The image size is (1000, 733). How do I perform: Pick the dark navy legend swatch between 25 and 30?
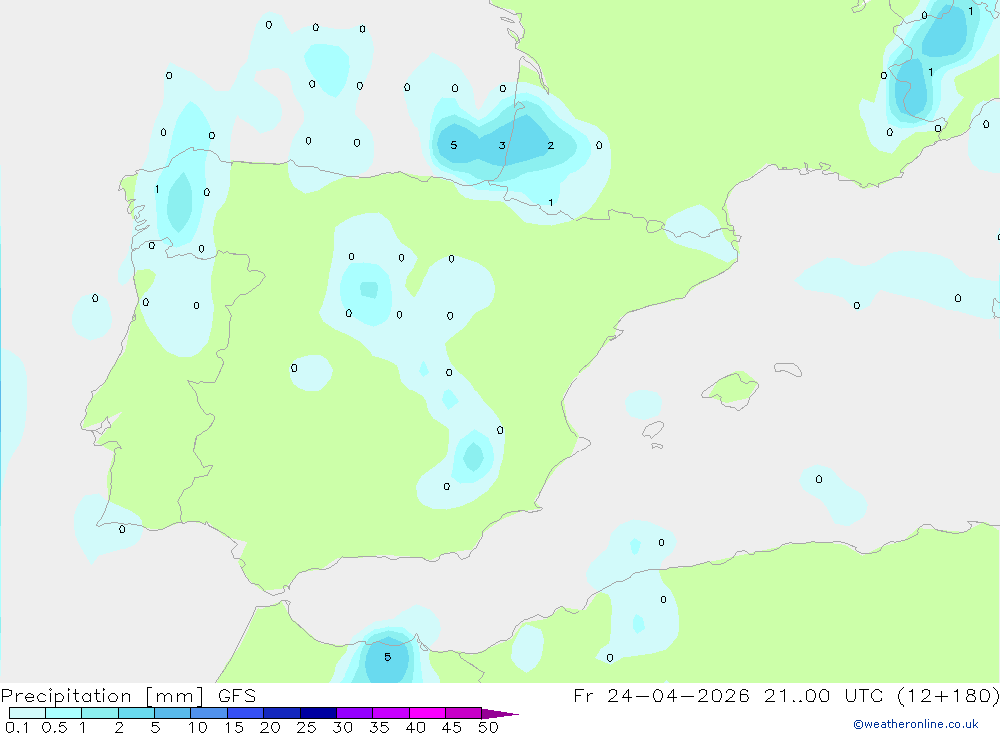click(318, 713)
